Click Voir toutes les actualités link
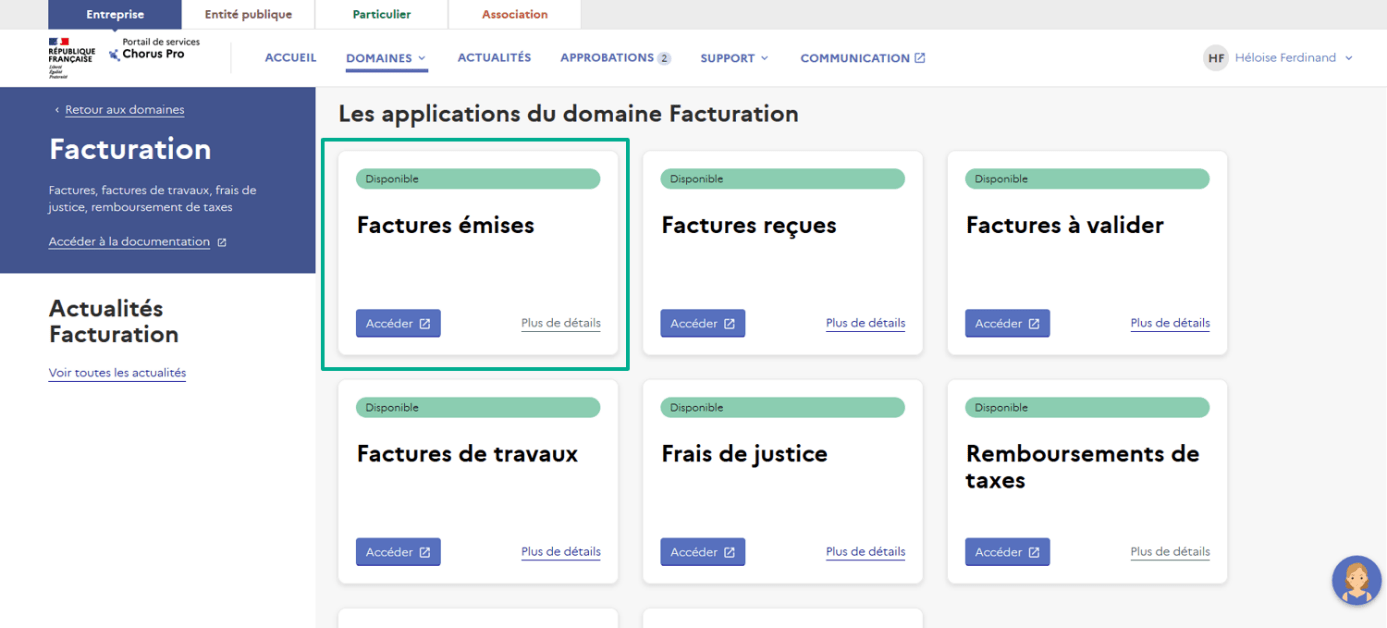 [117, 373]
